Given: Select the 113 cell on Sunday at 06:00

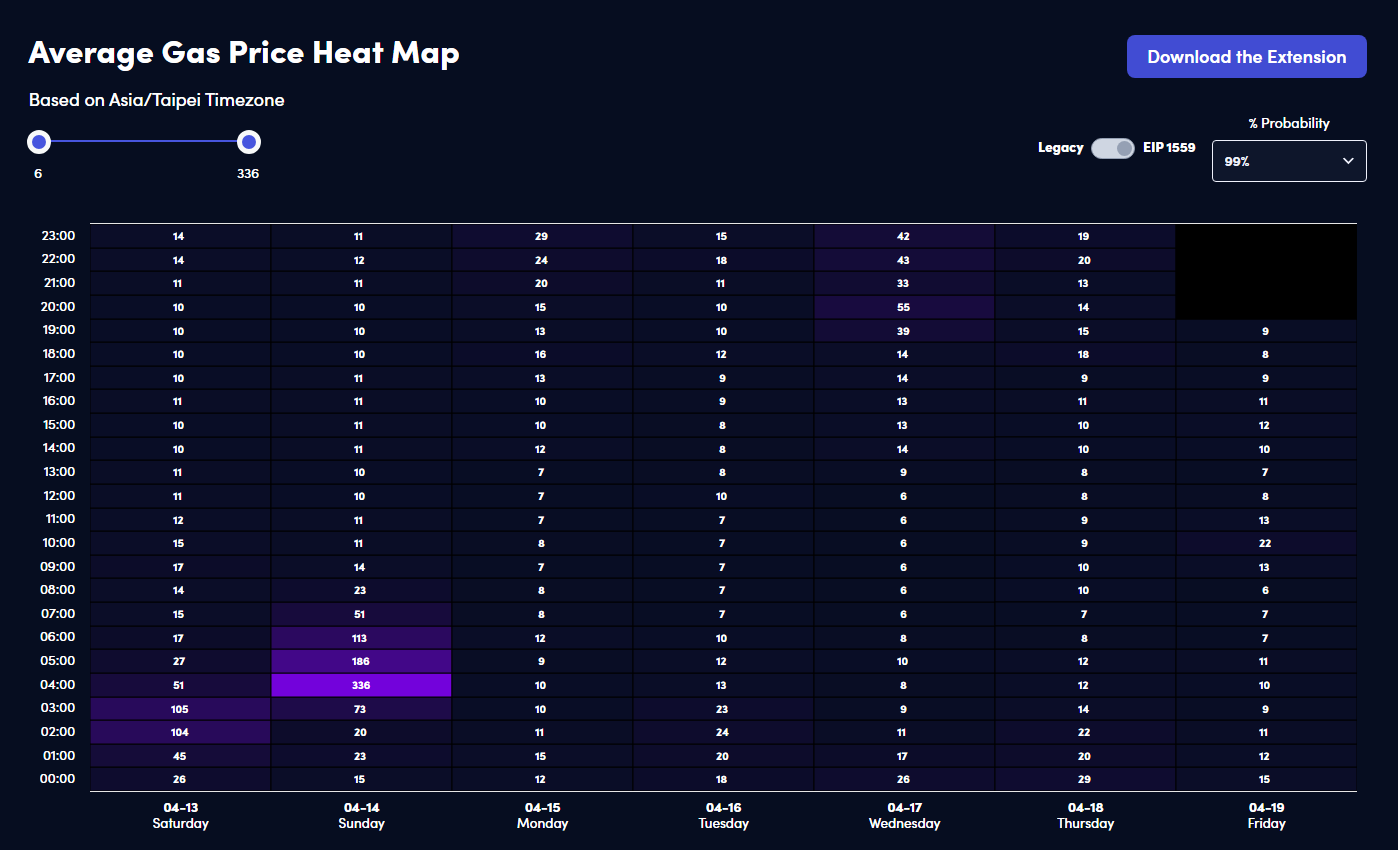Looking at the screenshot, I should pos(360,638).
